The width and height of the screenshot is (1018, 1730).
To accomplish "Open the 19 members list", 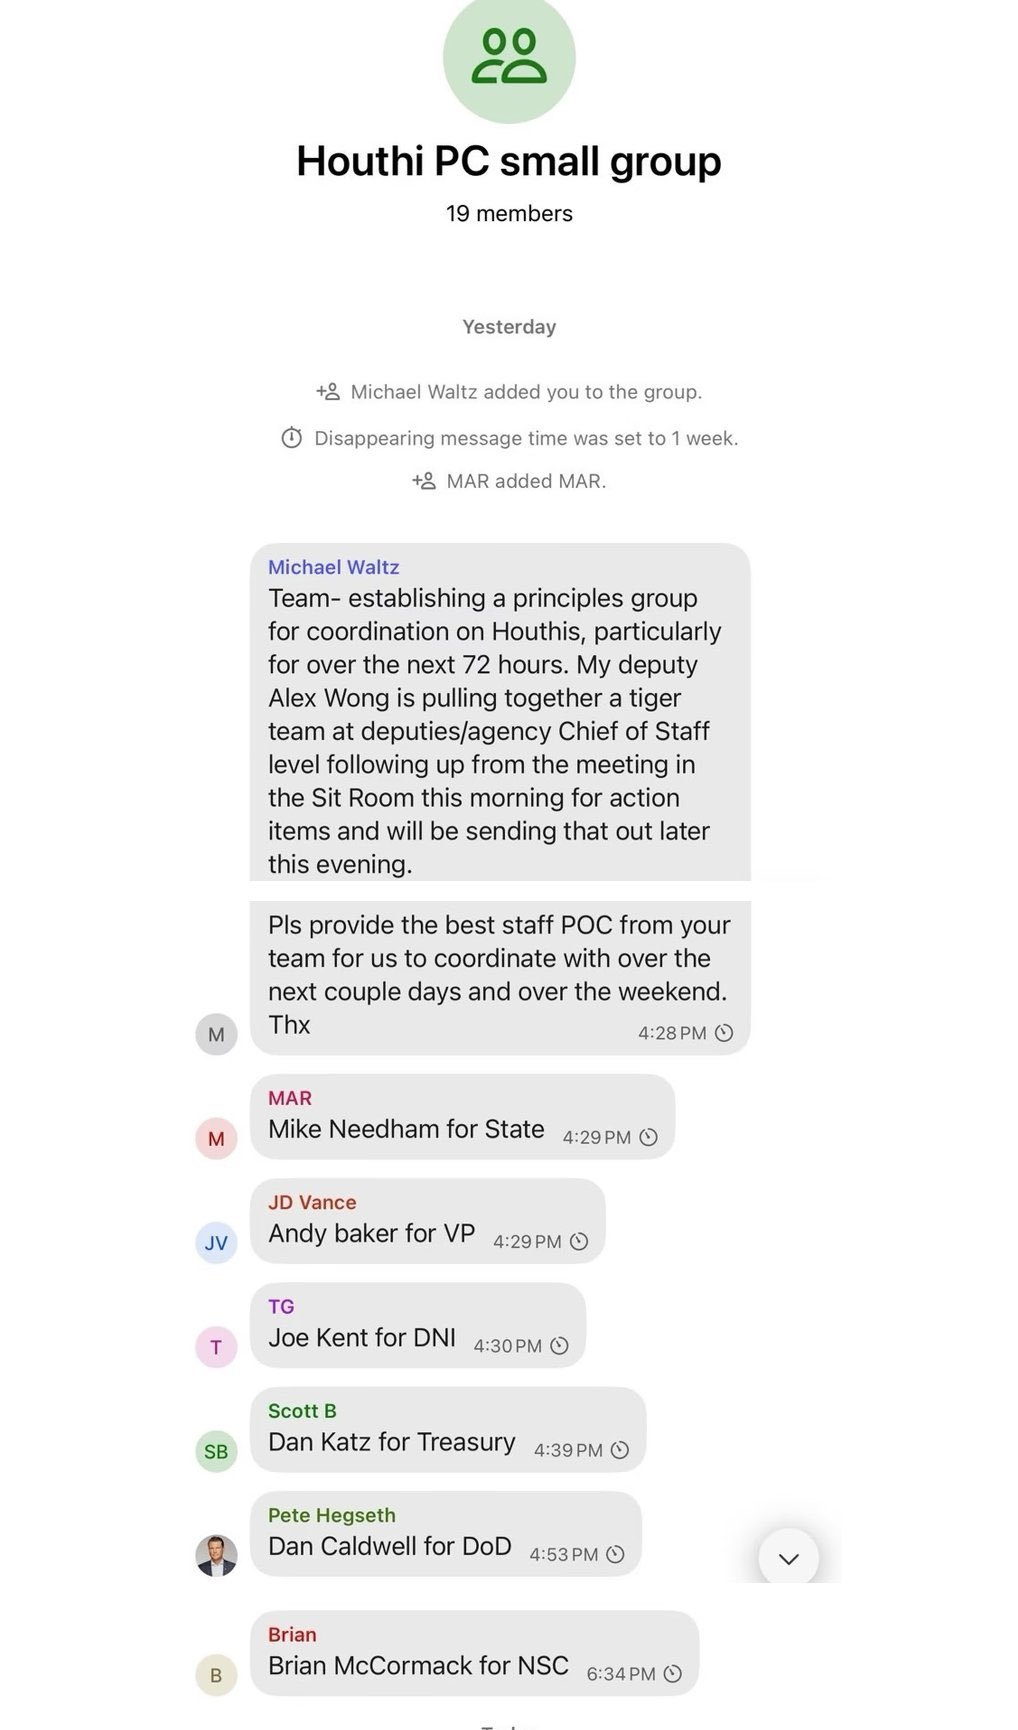I will pyautogui.click(x=509, y=213).
